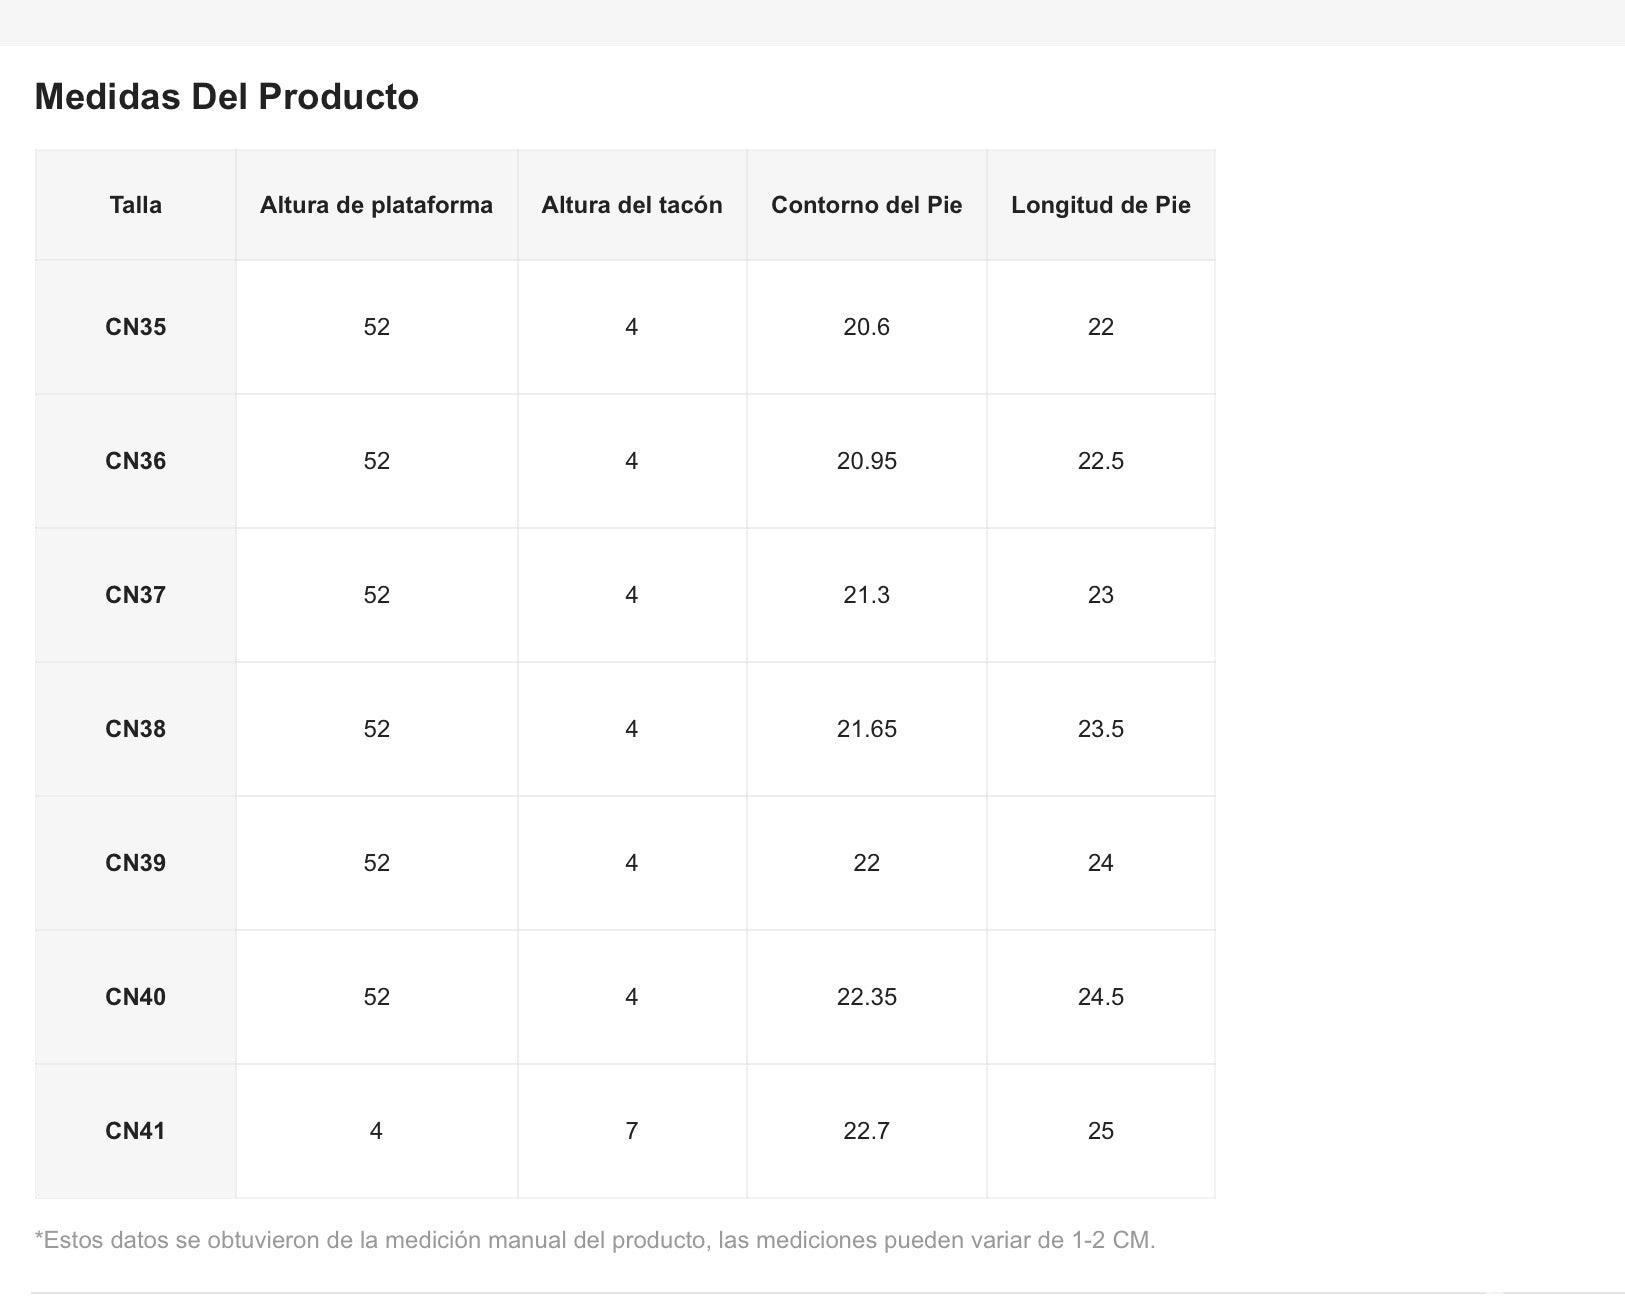The width and height of the screenshot is (1625, 1298).
Task: Click the 21.65 contour value for CN38
Action: [x=866, y=729]
